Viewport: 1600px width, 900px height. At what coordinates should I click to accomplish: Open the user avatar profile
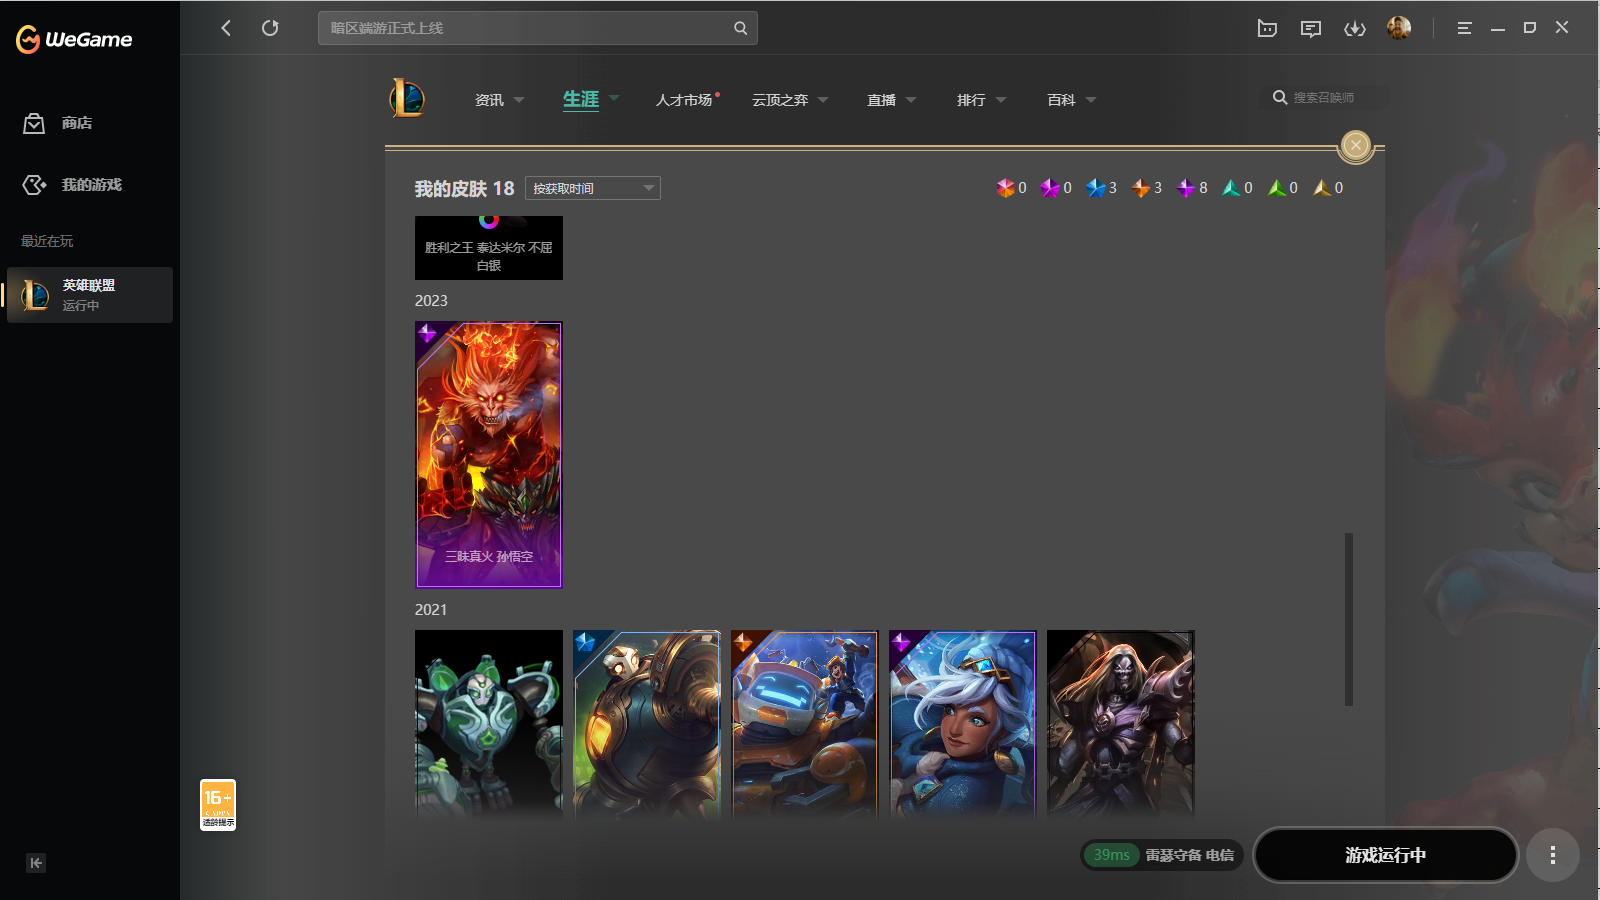coord(1399,28)
